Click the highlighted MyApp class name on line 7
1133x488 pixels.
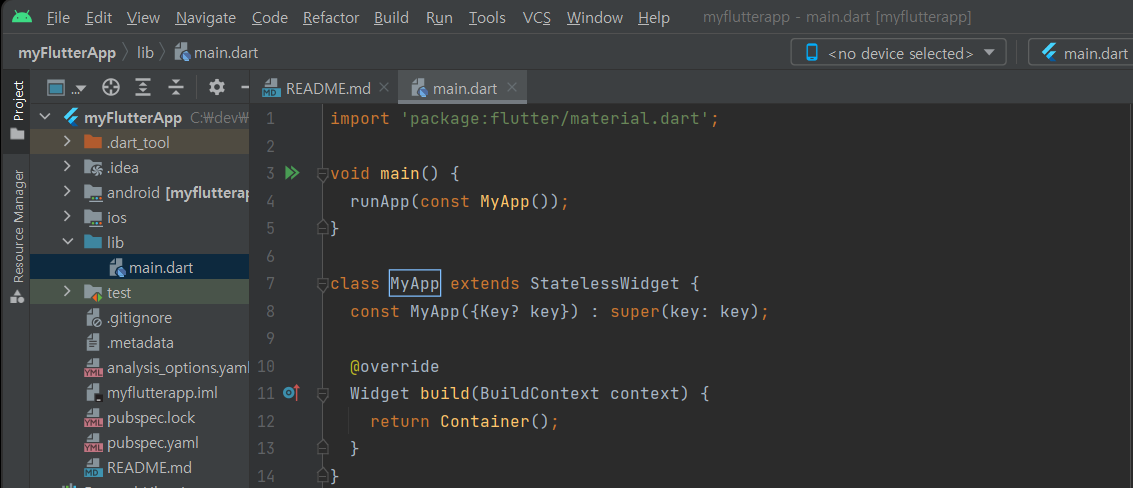tap(415, 283)
